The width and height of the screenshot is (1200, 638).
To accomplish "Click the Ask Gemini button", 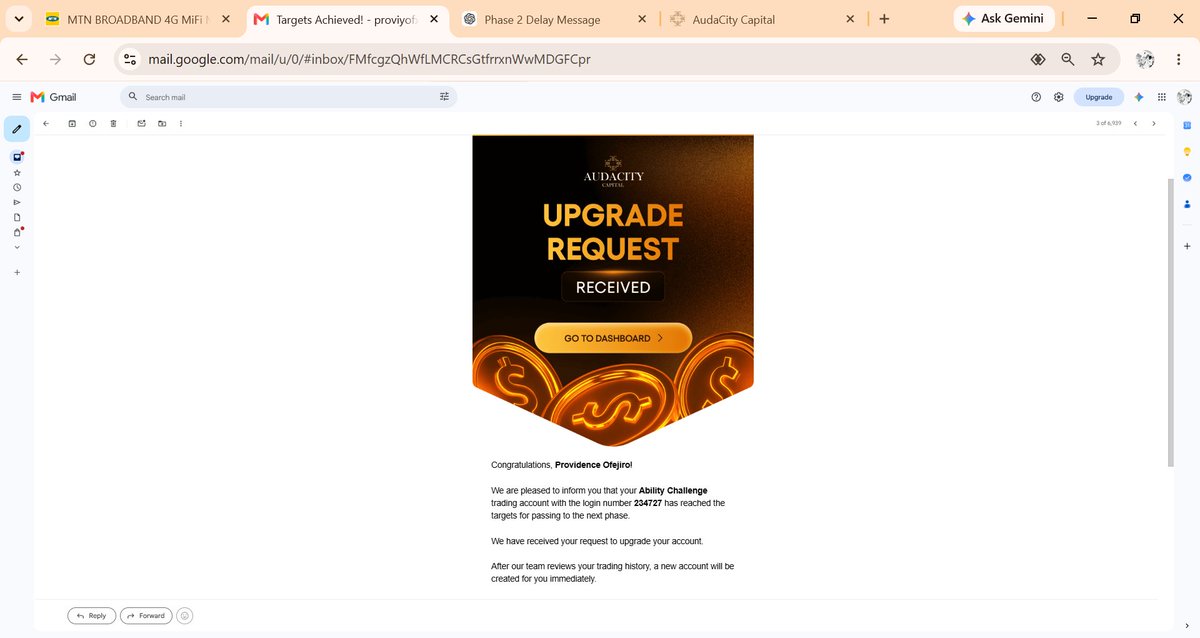I will [x=1003, y=19].
